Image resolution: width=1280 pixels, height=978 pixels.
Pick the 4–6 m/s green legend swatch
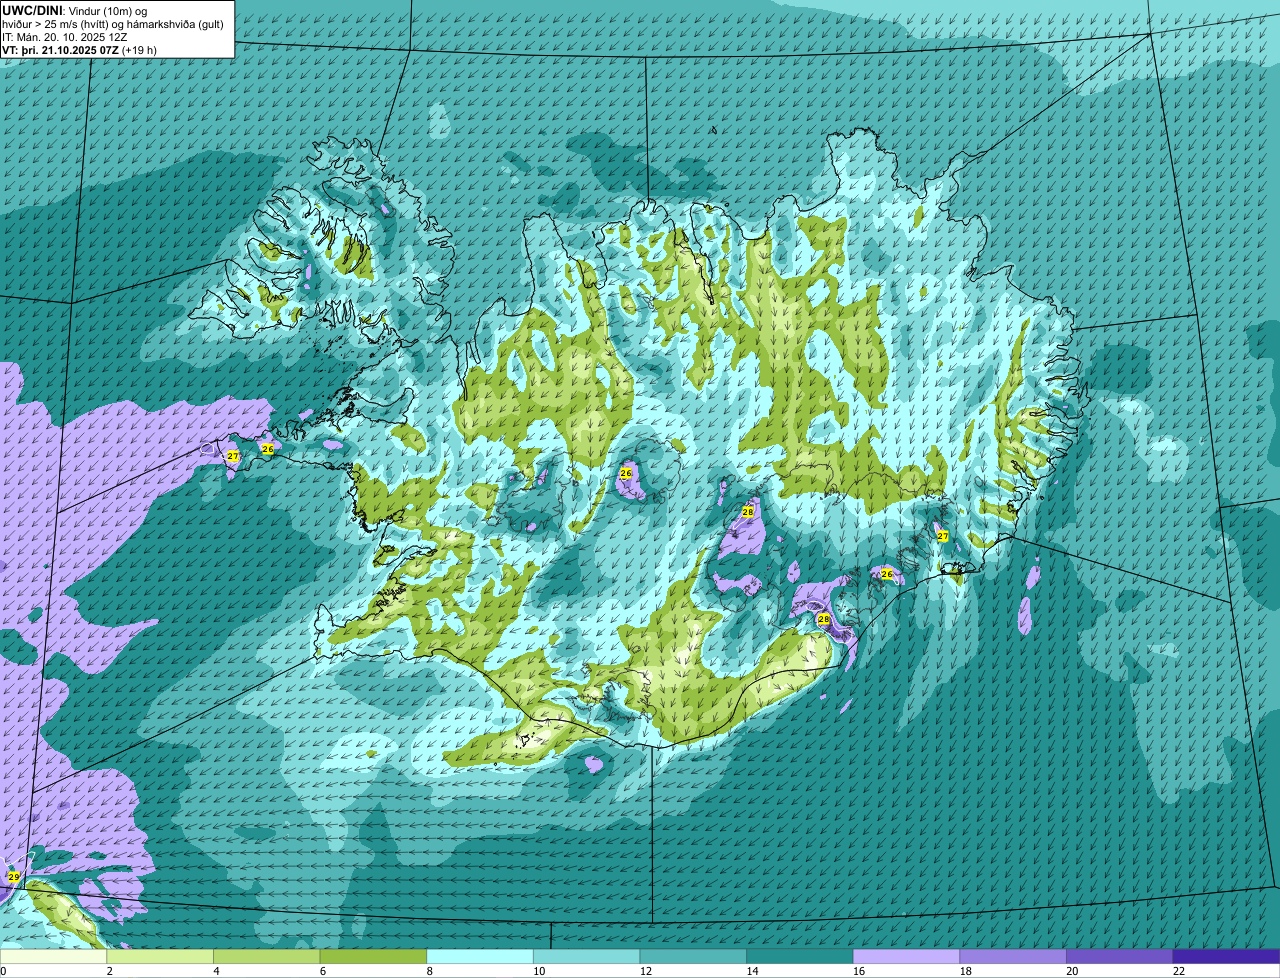pyautogui.click(x=267, y=957)
